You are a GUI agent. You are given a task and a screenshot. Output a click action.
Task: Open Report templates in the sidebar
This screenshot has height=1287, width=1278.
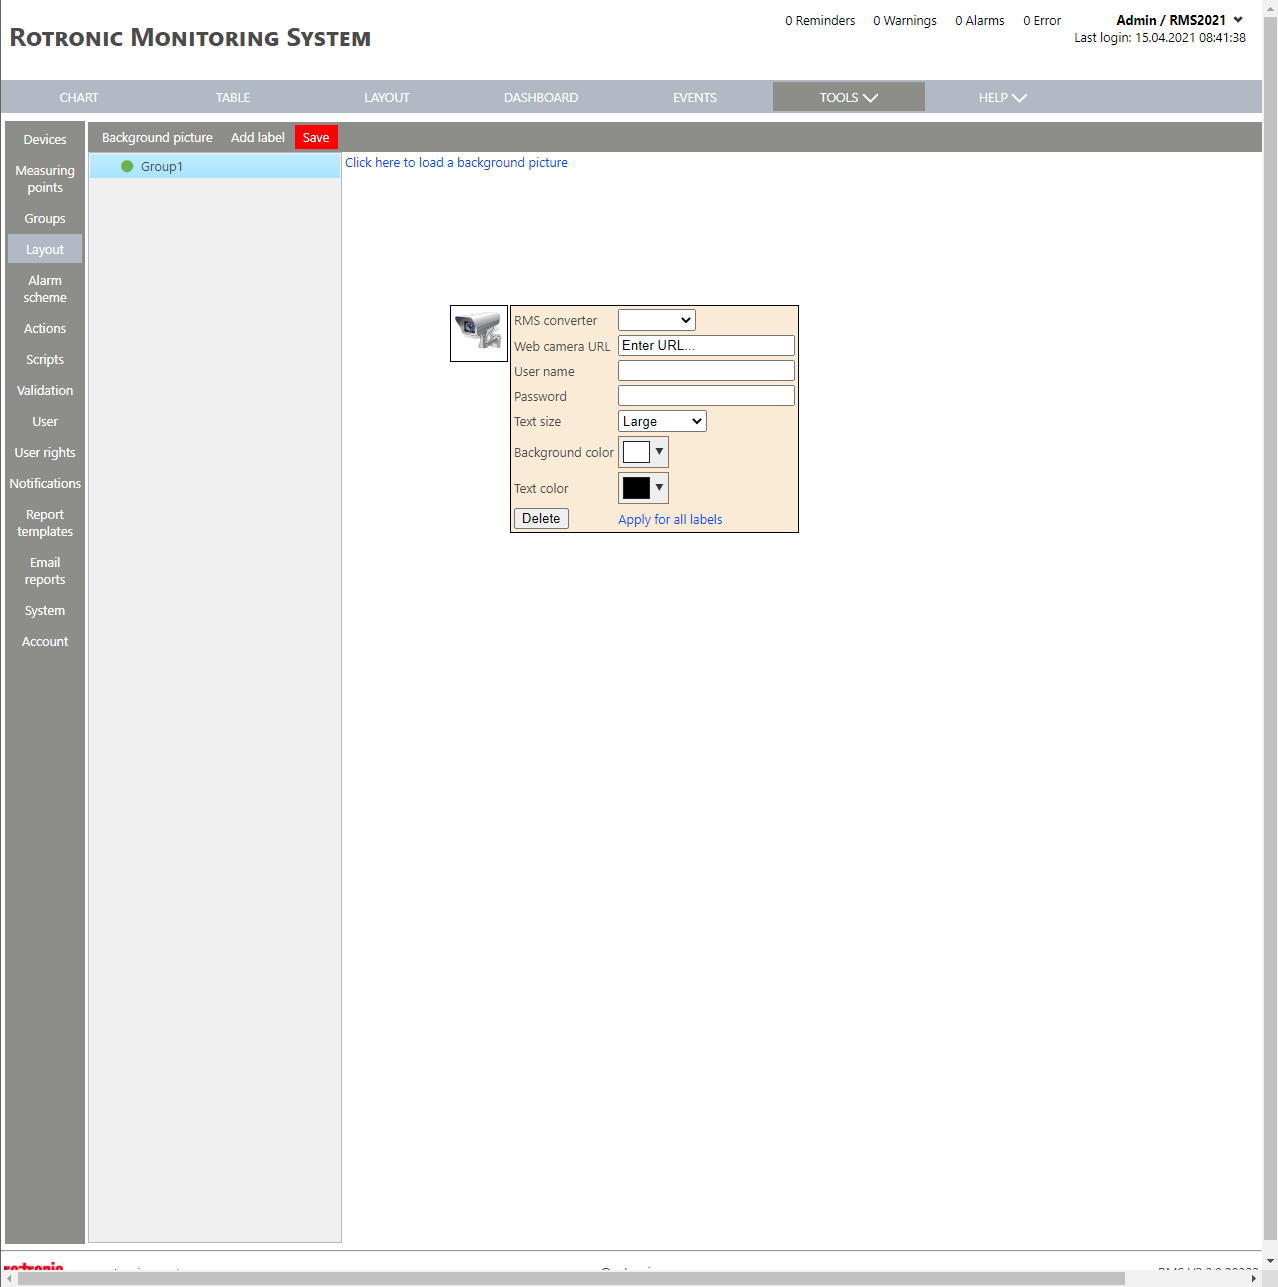(x=45, y=523)
